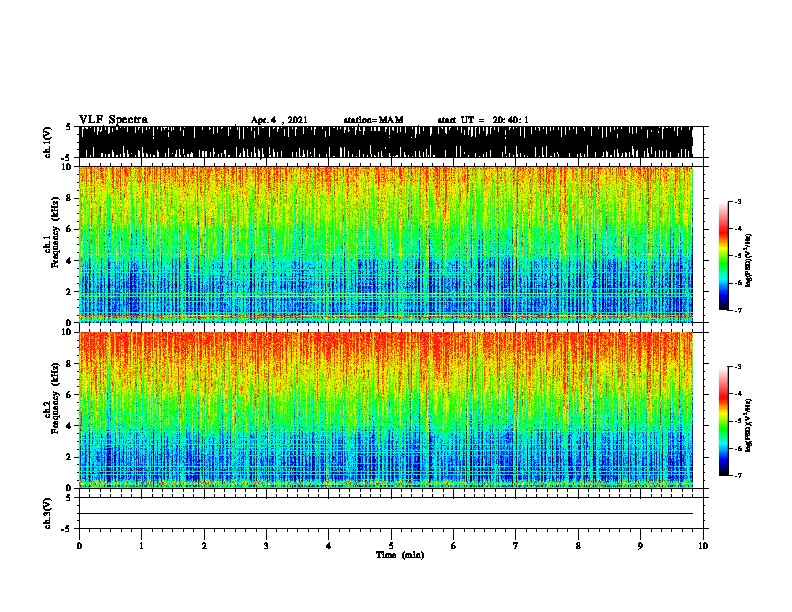
Task: Click the ch.1 color bar "-3" label
Action: tap(738, 202)
